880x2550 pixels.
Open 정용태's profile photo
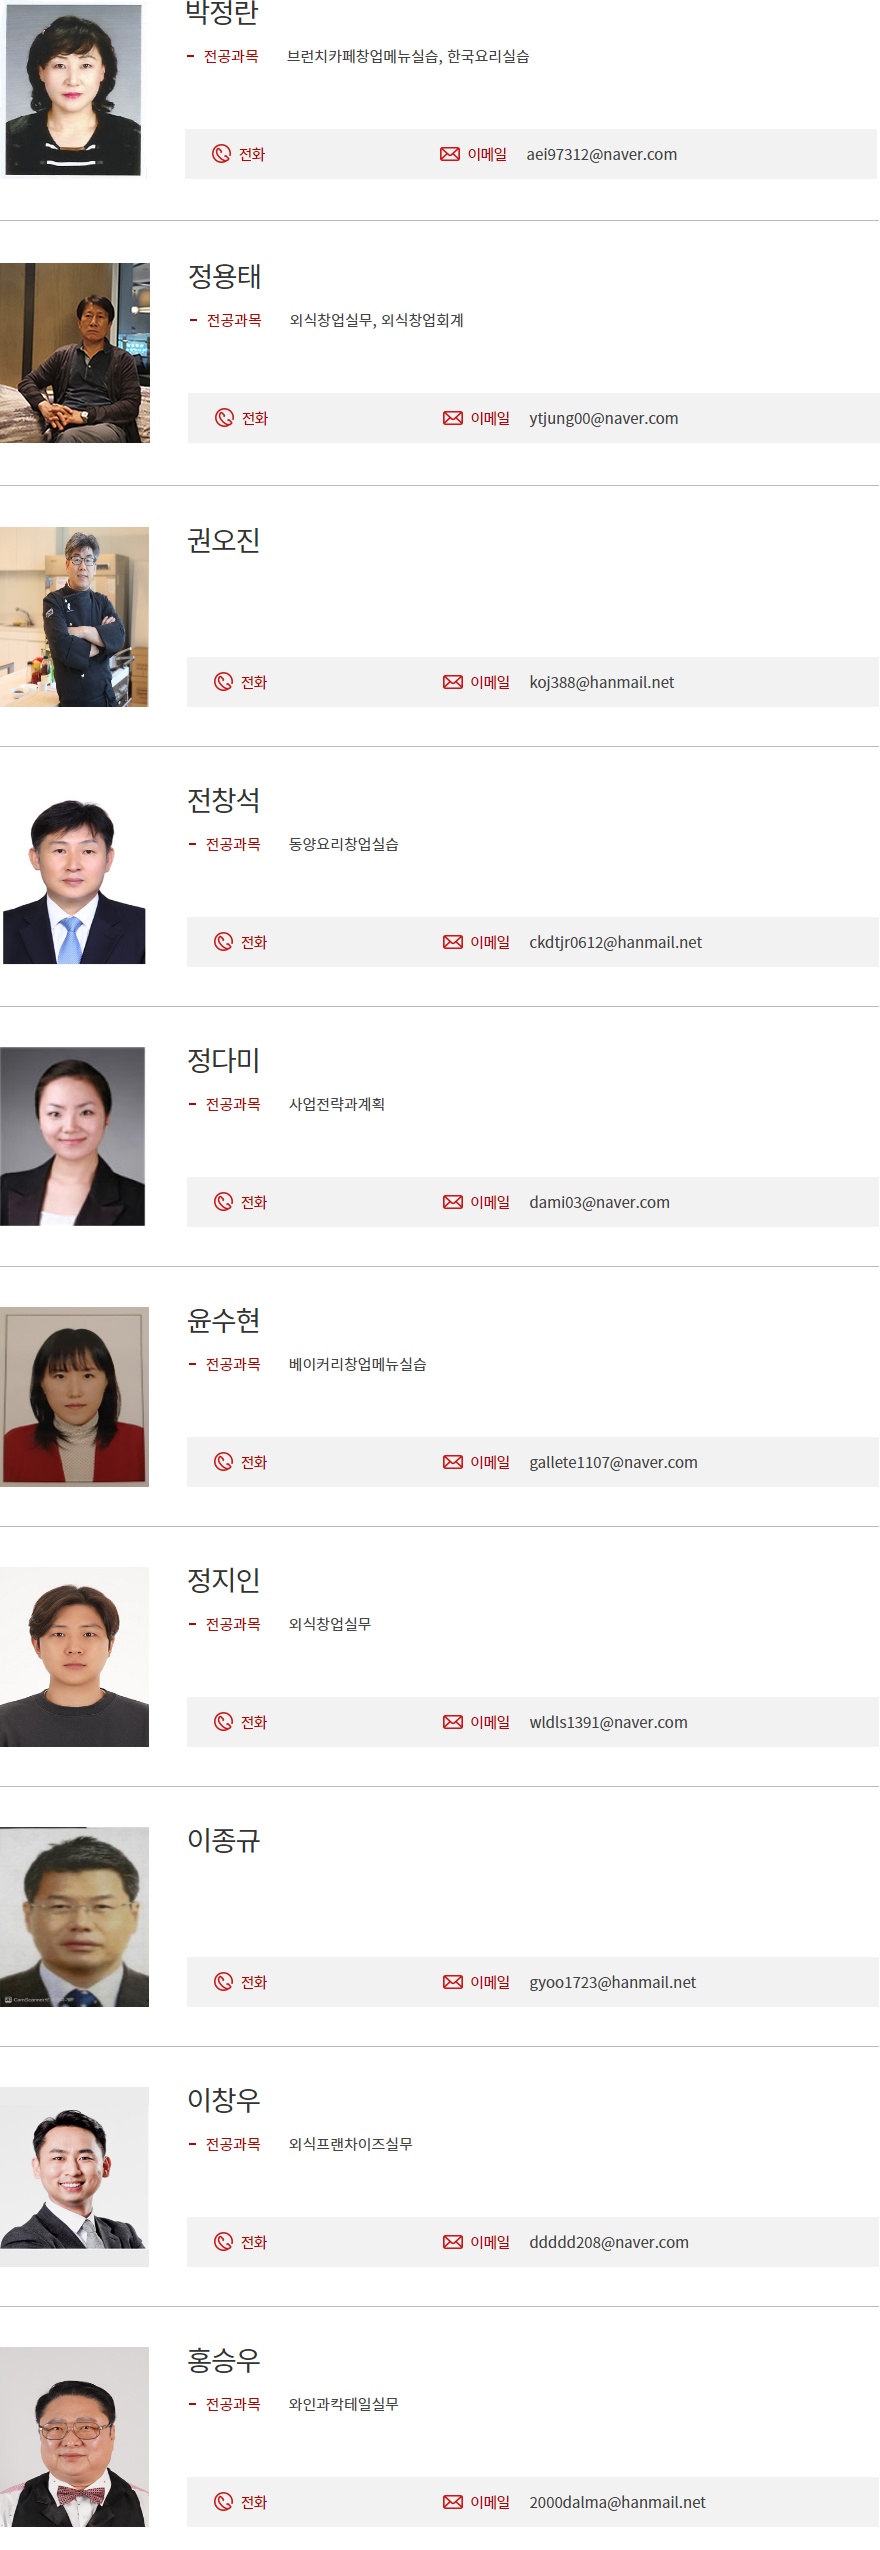75,353
